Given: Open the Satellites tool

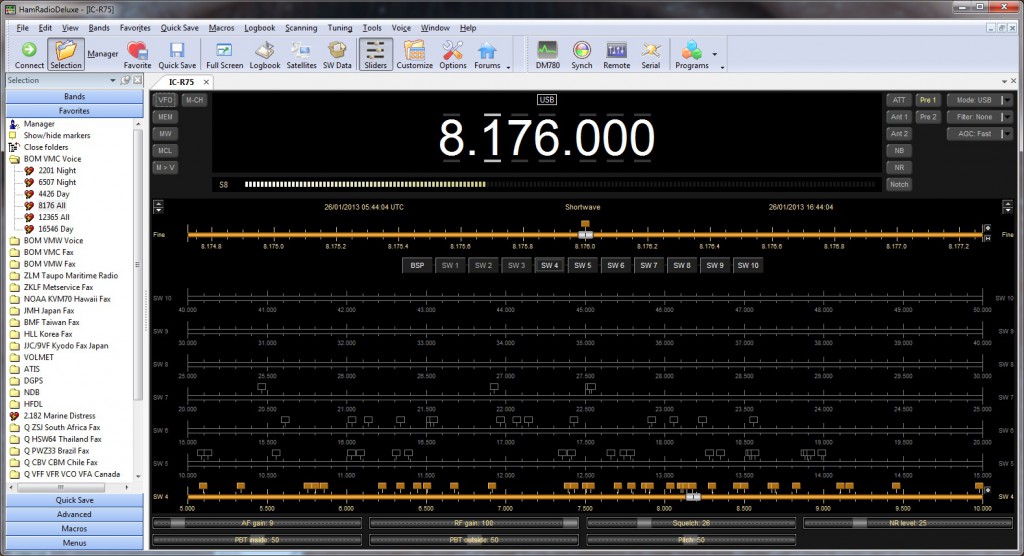Looking at the screenshot, I should [x=301, y=54].
